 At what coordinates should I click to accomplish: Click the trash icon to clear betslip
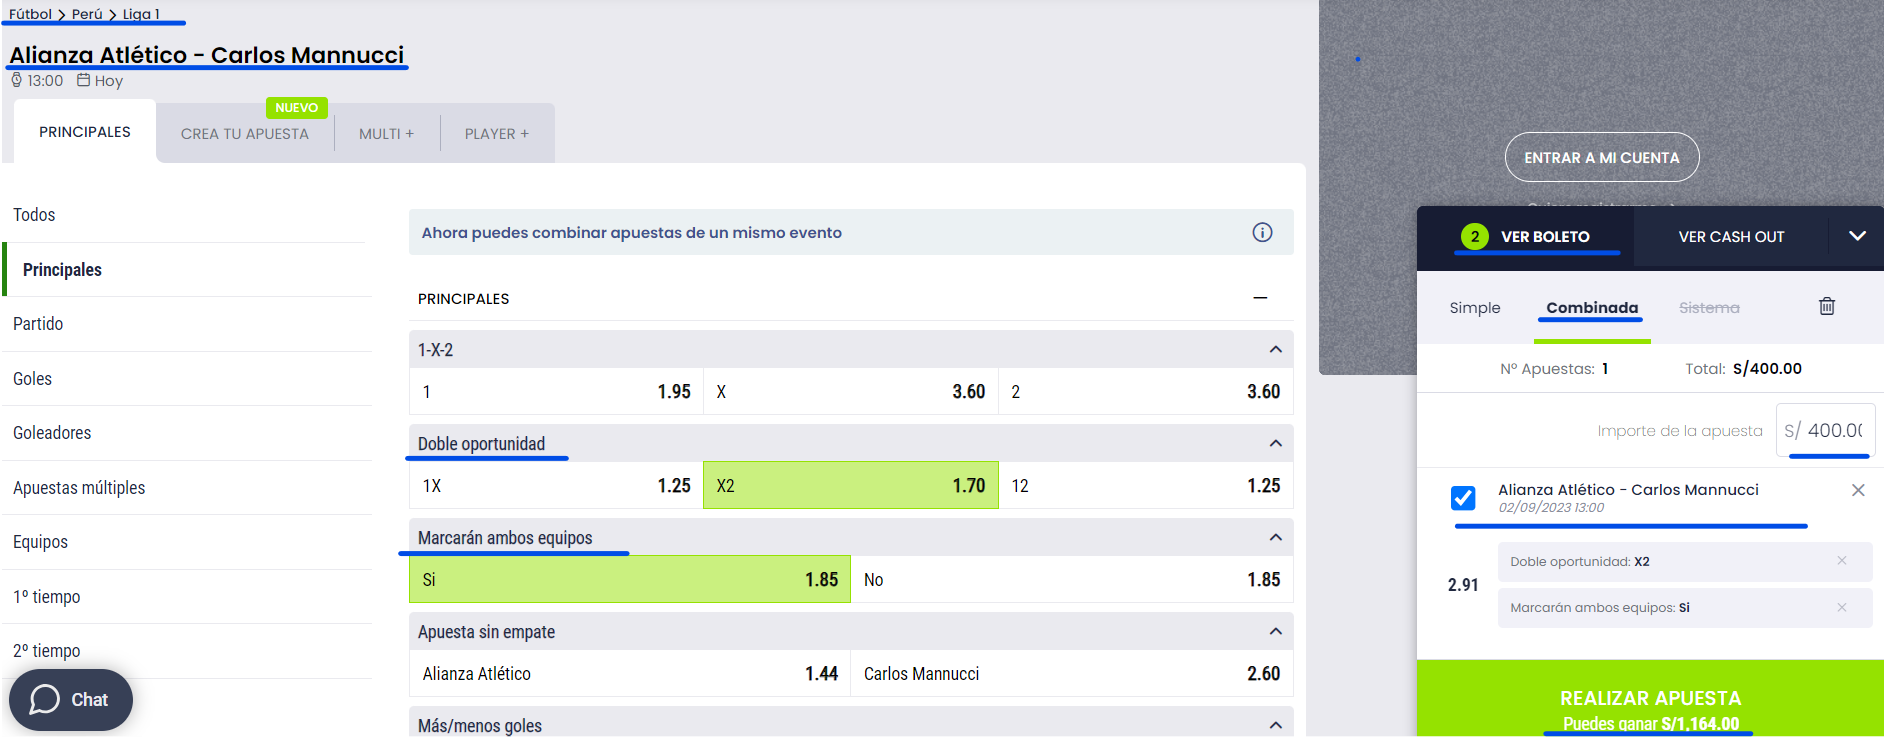(x=1826, y=306)
